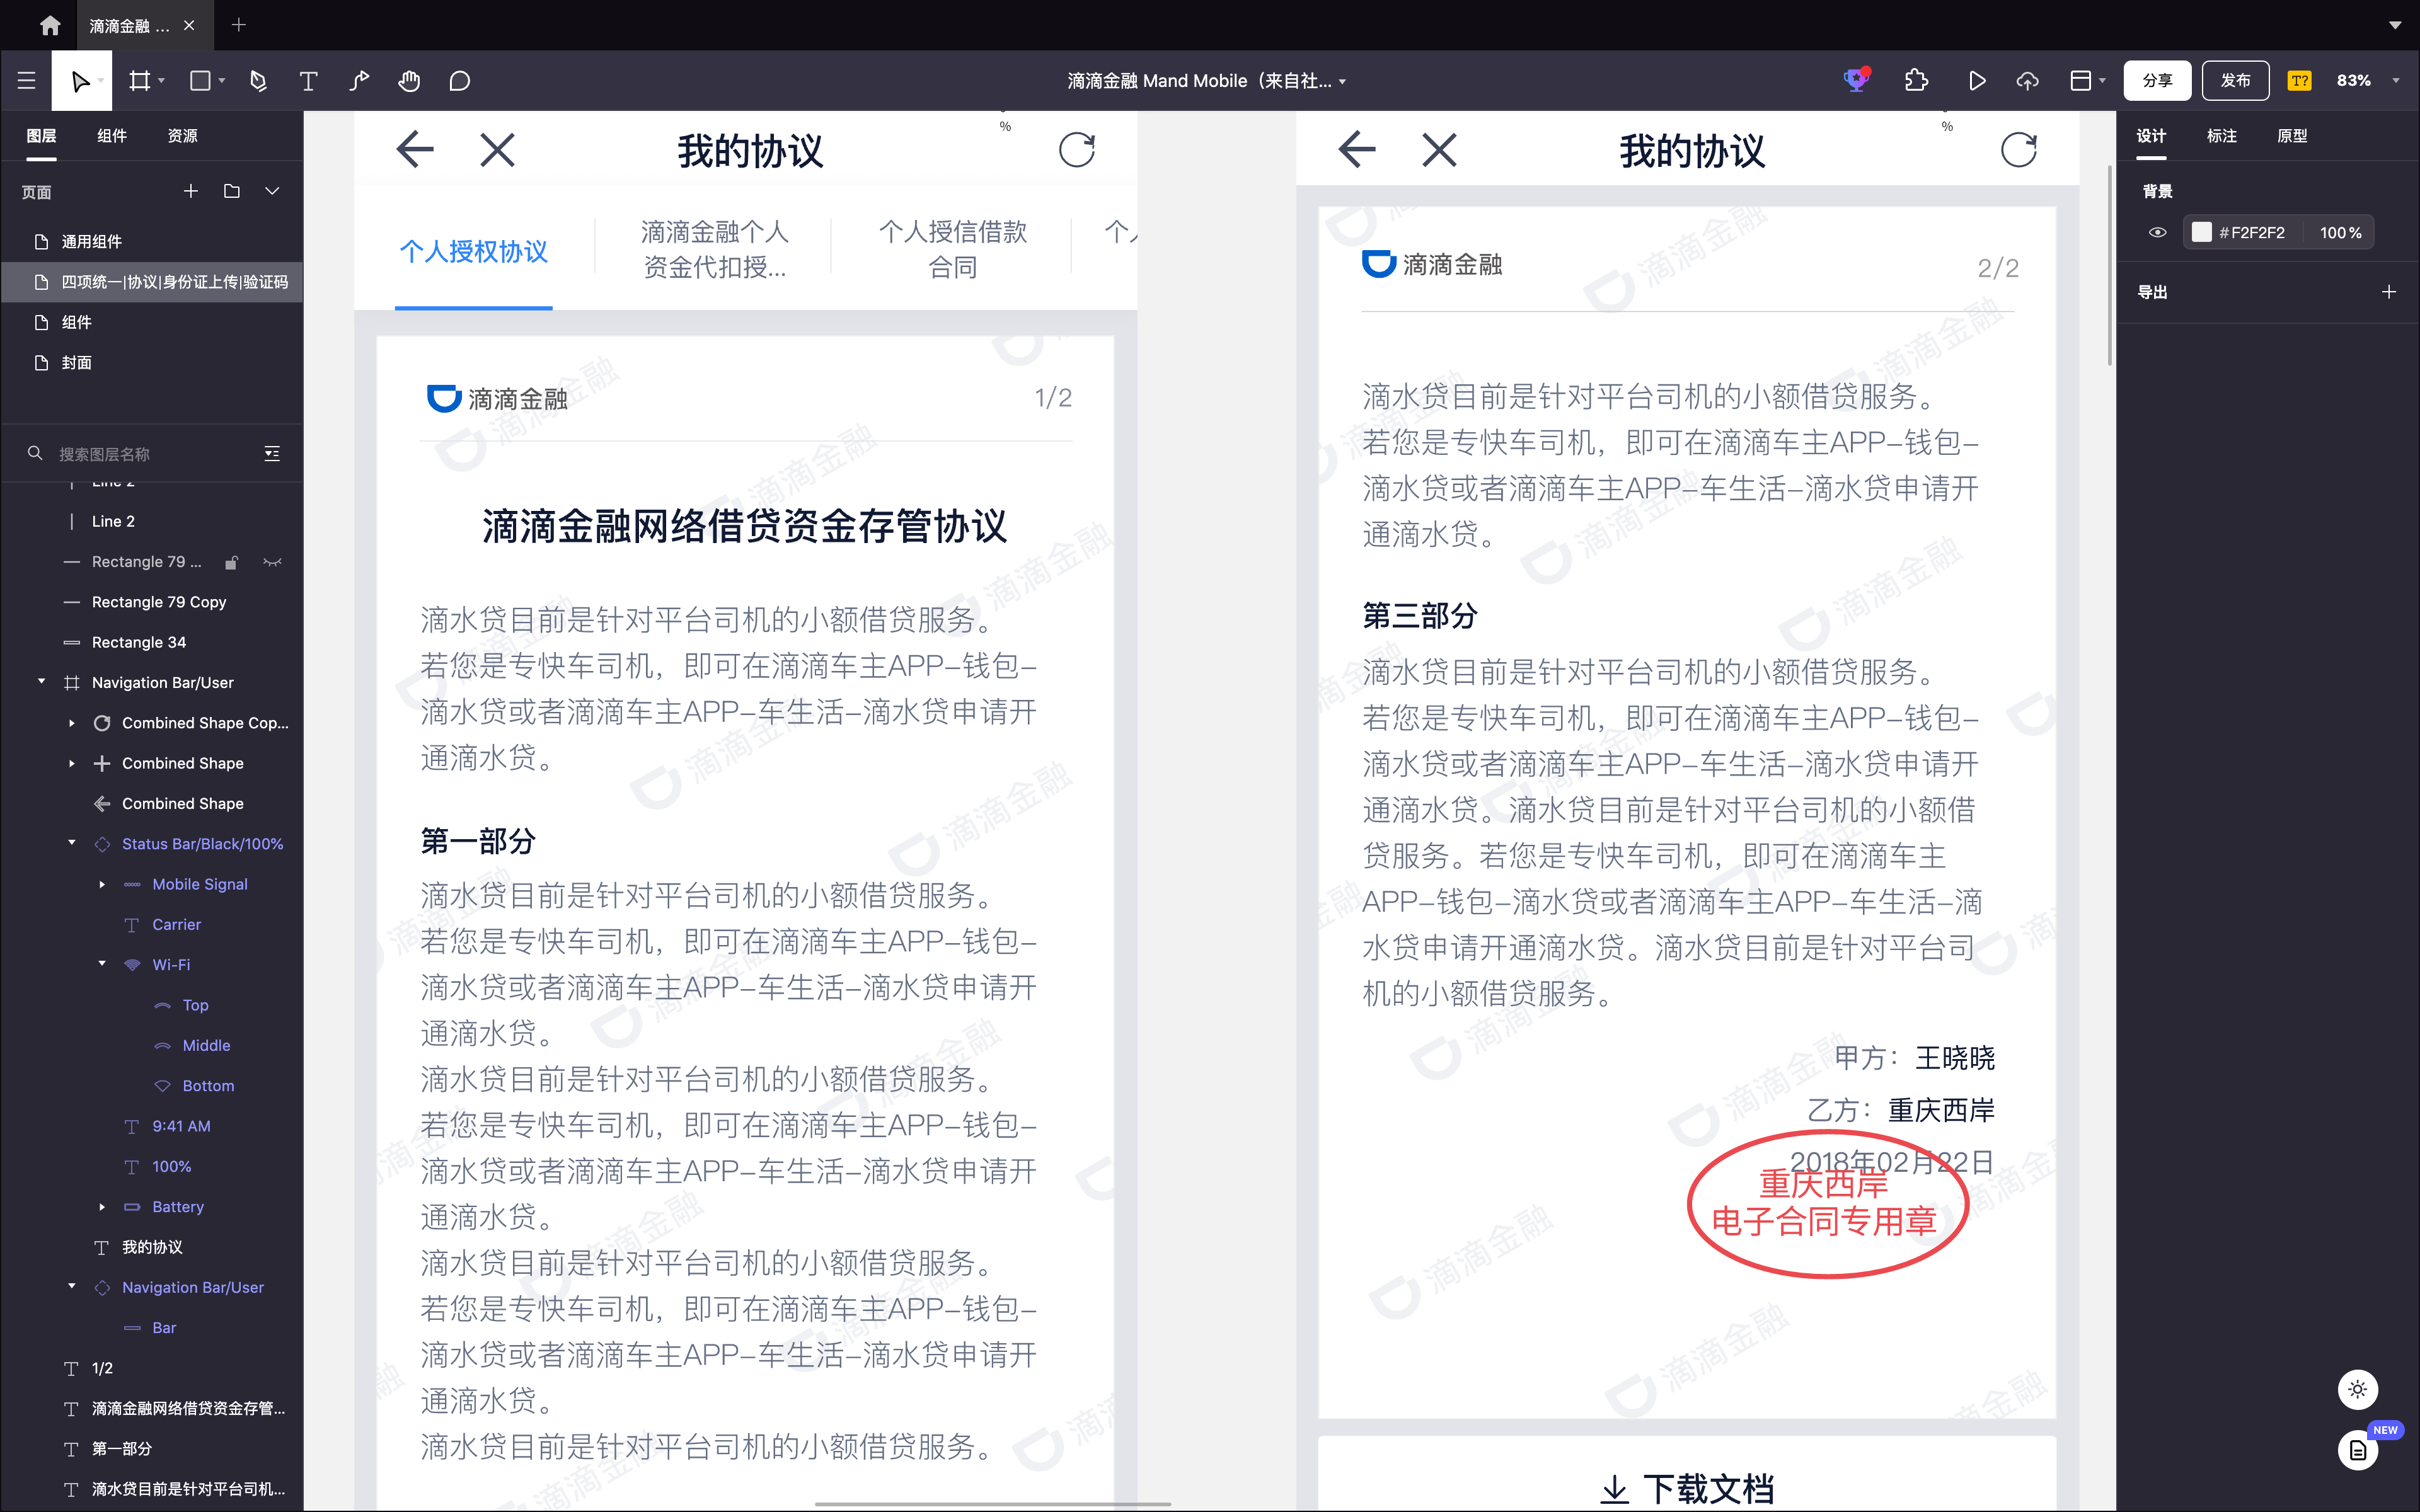Screen dimensions: 2420x1512
Task: Toggle visibility of Rectangle 79 layer
Action: (272, 562)
